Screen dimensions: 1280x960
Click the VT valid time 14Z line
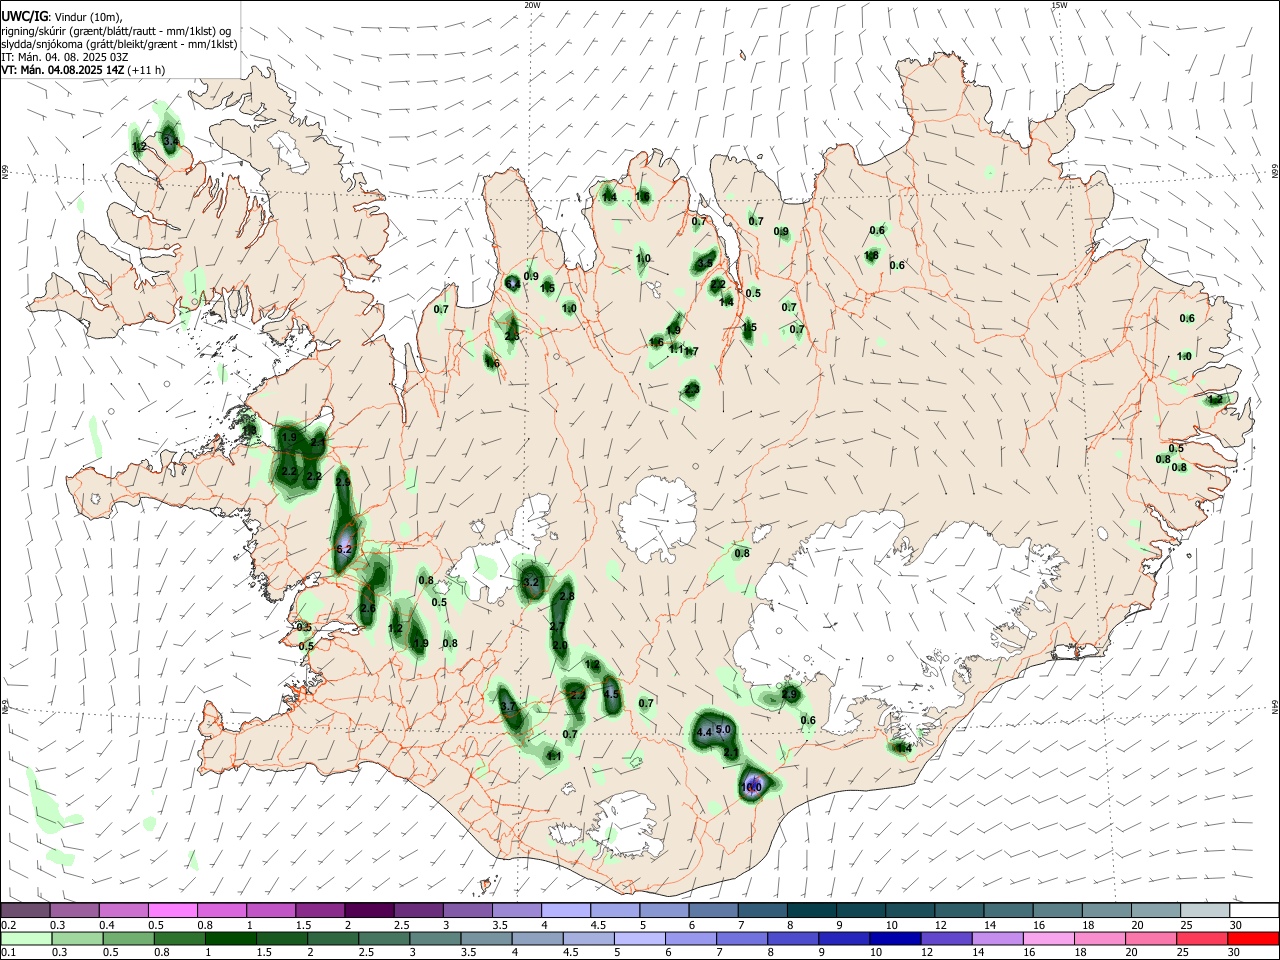click(83, 70)
